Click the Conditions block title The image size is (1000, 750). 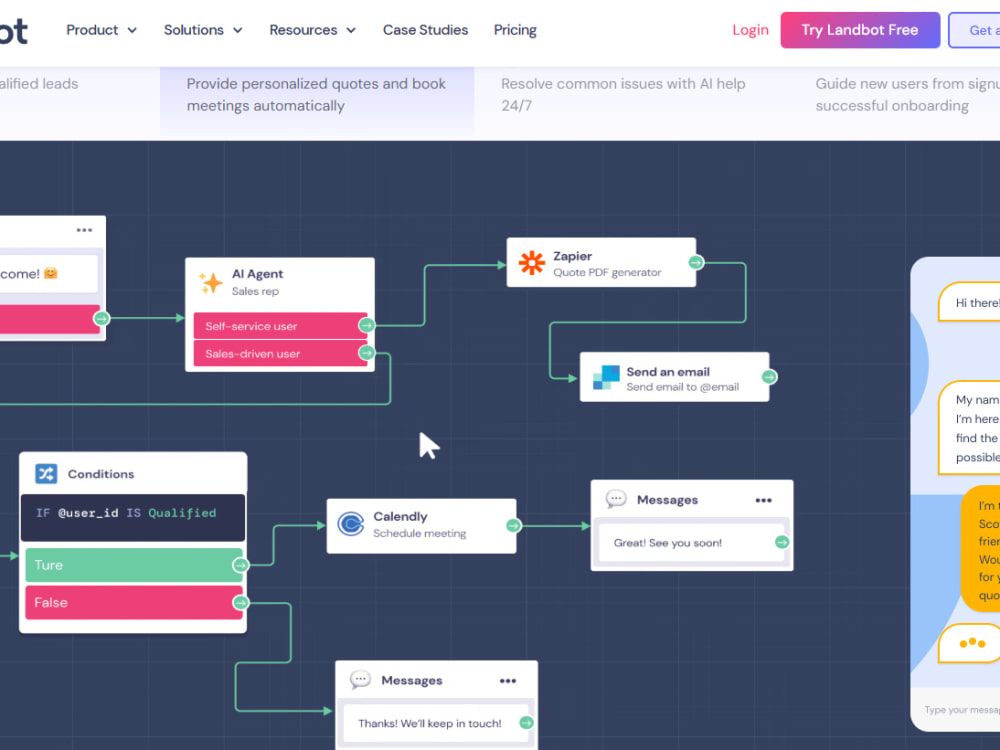[101, 474]
